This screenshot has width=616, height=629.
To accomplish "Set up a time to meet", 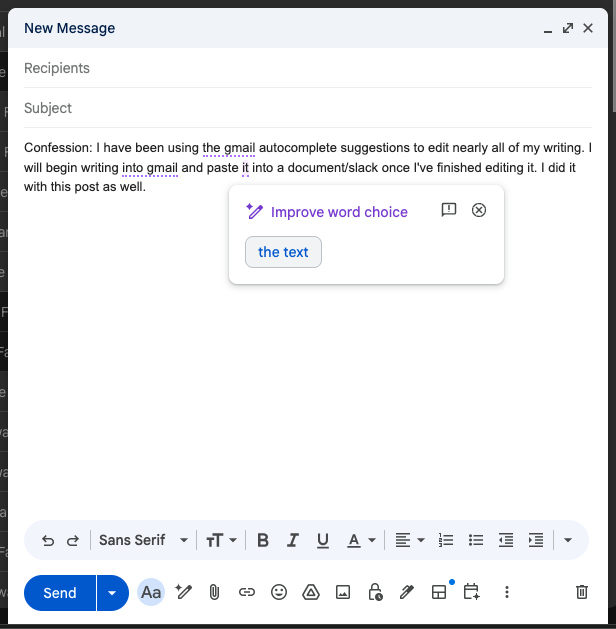I will click(x=472, y=592).
